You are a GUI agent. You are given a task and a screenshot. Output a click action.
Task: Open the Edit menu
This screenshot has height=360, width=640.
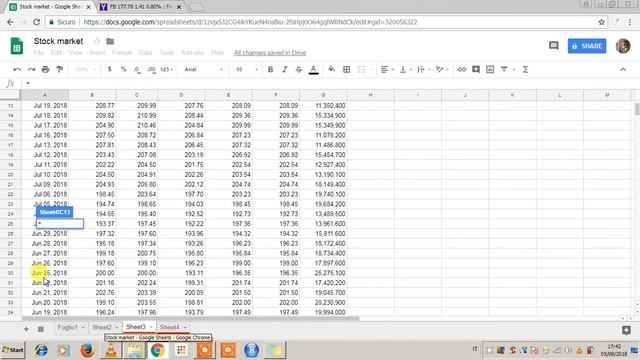tap(56, 53)
